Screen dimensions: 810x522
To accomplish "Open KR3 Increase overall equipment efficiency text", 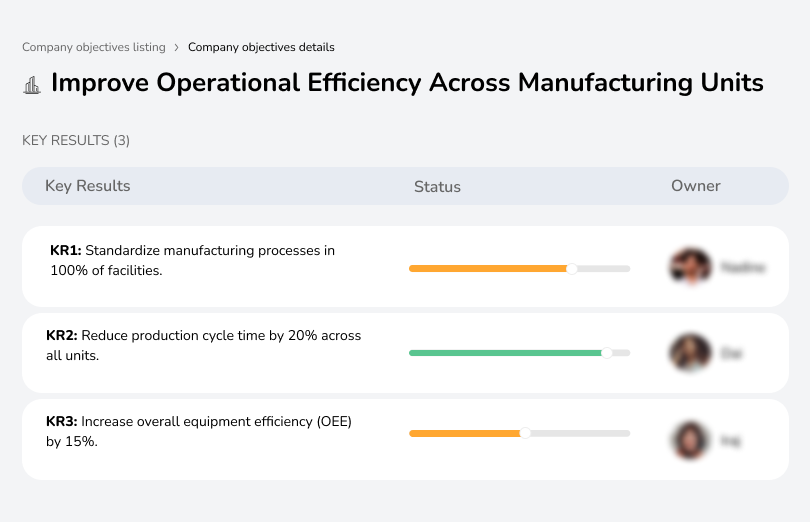I will pyautogui.click(x=199, y=431).
